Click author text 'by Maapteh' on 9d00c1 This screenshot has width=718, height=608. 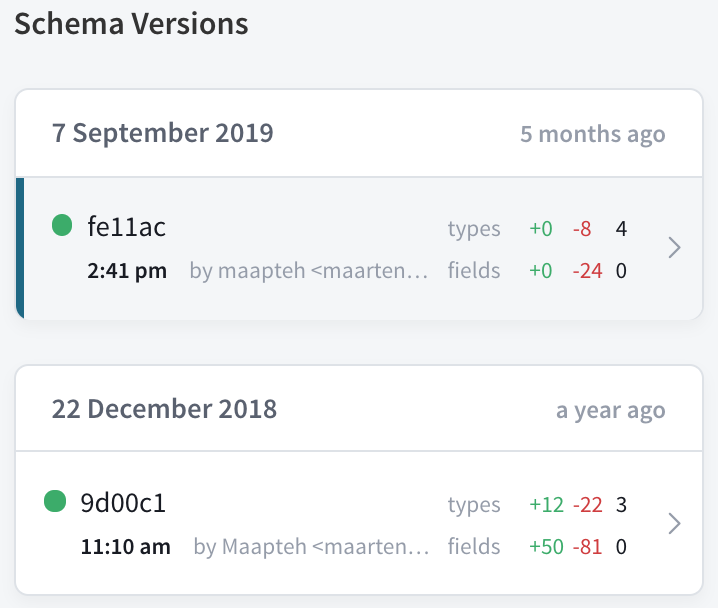point(311,547)
